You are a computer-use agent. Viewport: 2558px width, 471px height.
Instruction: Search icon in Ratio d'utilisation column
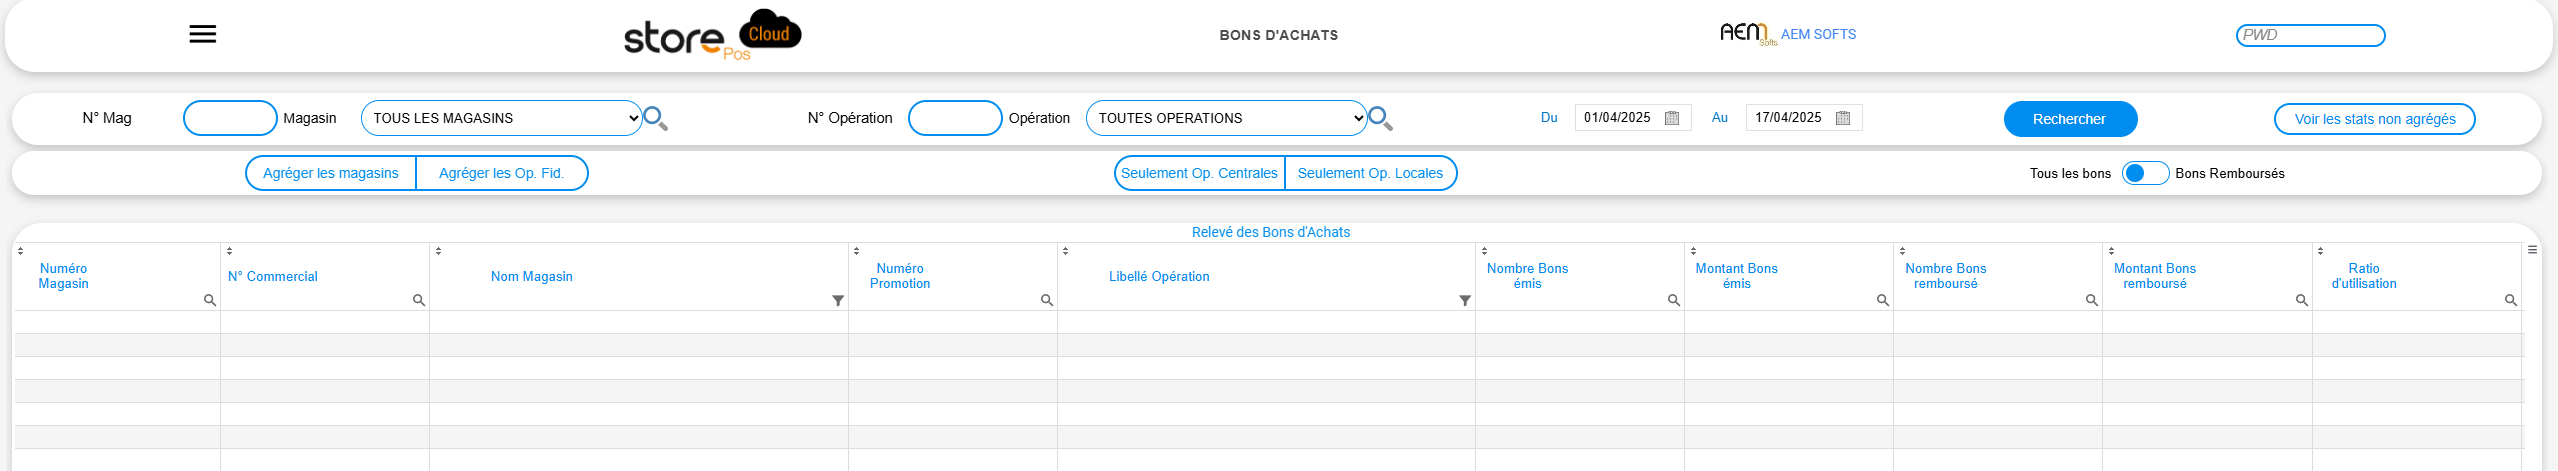pos(2511,300)
